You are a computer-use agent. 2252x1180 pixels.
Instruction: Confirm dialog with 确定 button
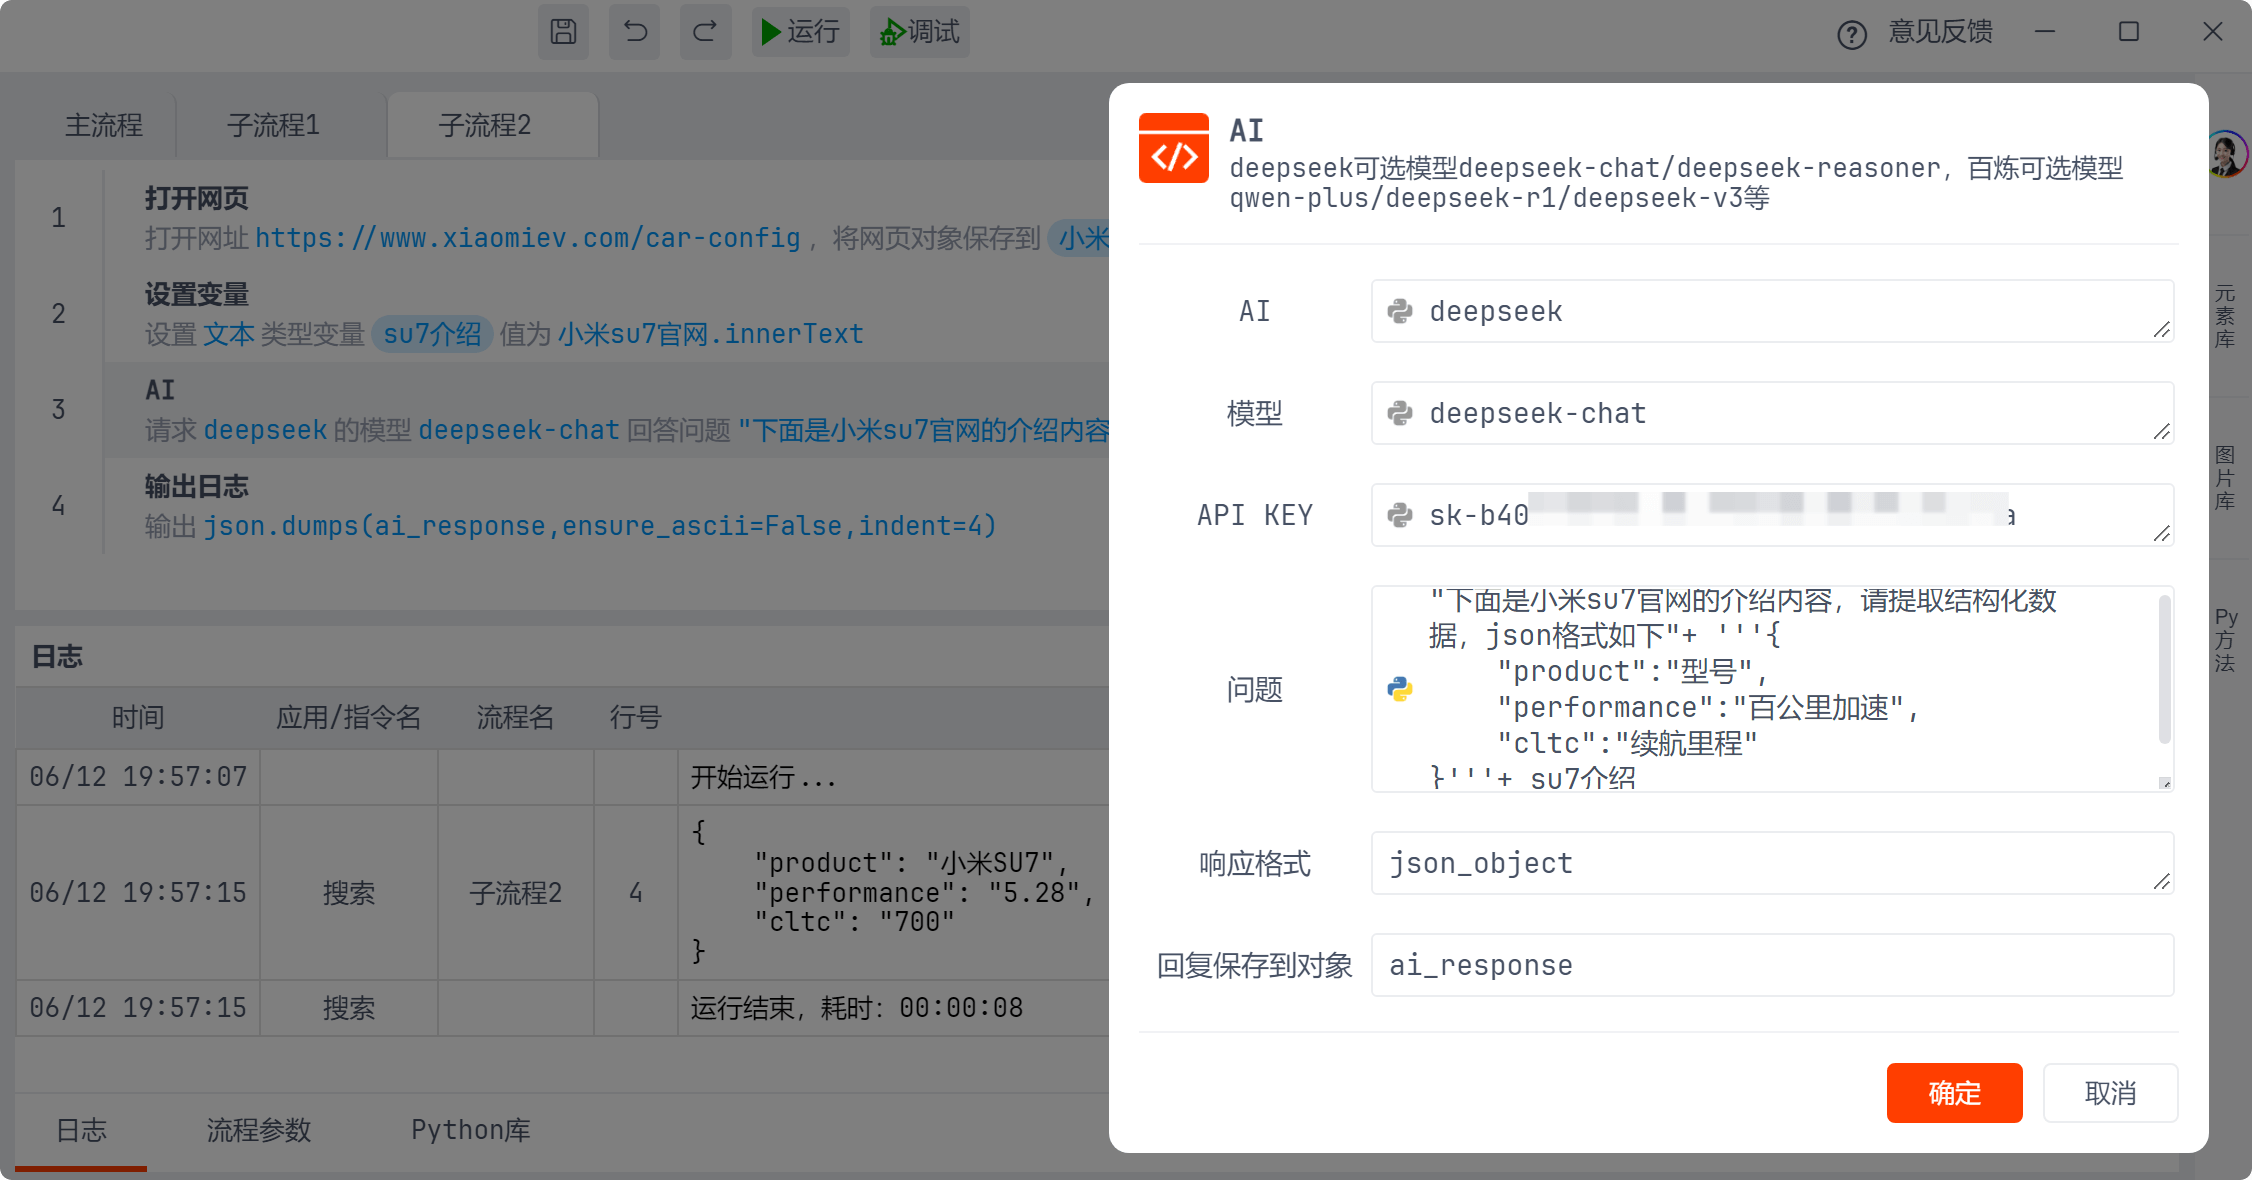point(1954,1093)
